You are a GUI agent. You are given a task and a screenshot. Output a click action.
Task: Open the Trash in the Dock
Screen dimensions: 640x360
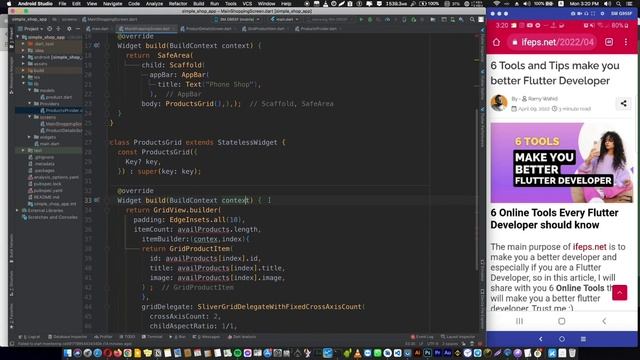pos(572,353)
